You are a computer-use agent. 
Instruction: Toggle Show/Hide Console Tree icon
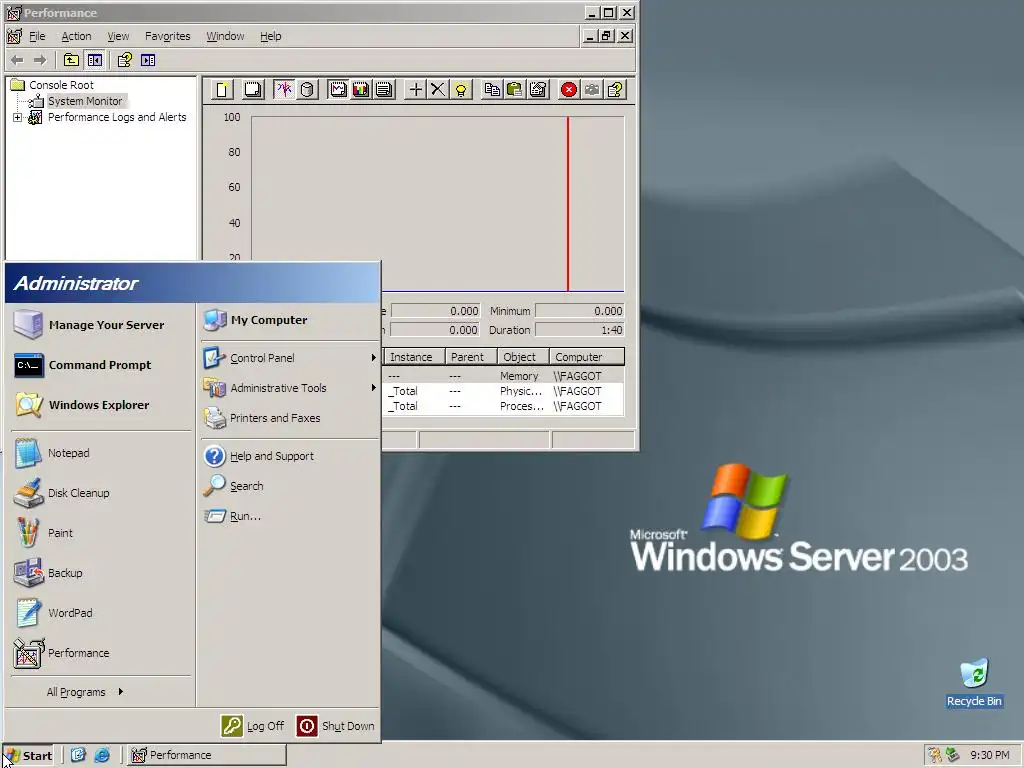point(95,60)
